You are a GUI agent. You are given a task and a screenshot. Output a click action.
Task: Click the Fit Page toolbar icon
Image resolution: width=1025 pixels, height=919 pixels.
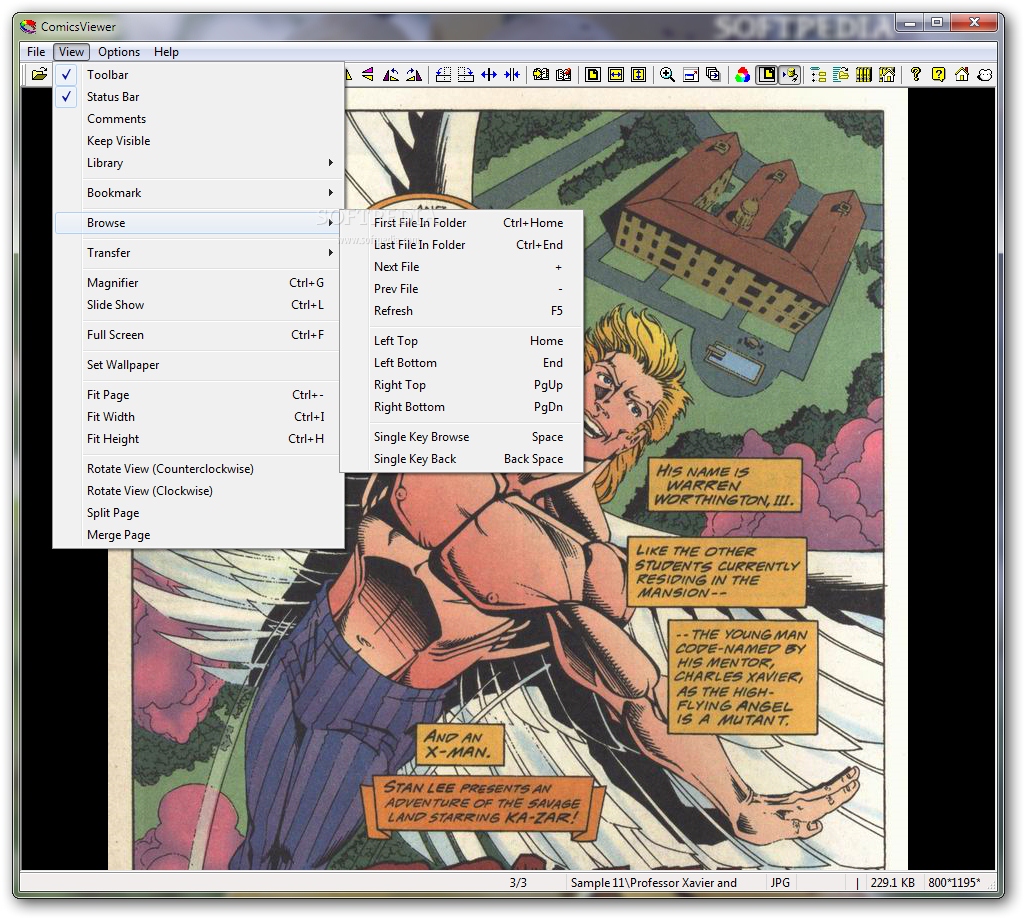point(593,75)
